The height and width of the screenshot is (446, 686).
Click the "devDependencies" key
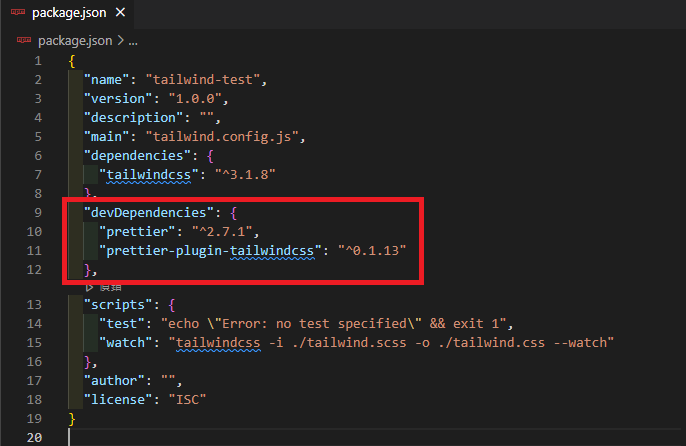tap(148, 213)
